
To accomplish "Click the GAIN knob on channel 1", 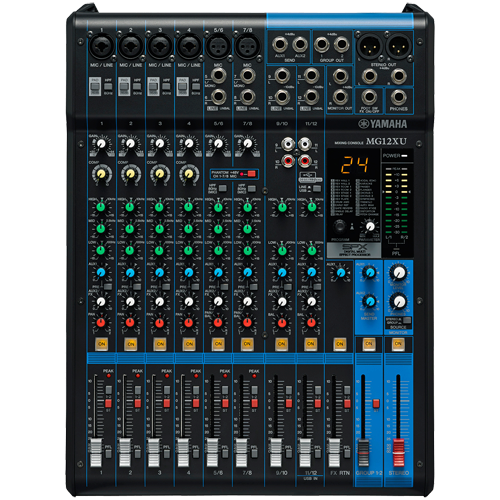I will tap(101, 144).
